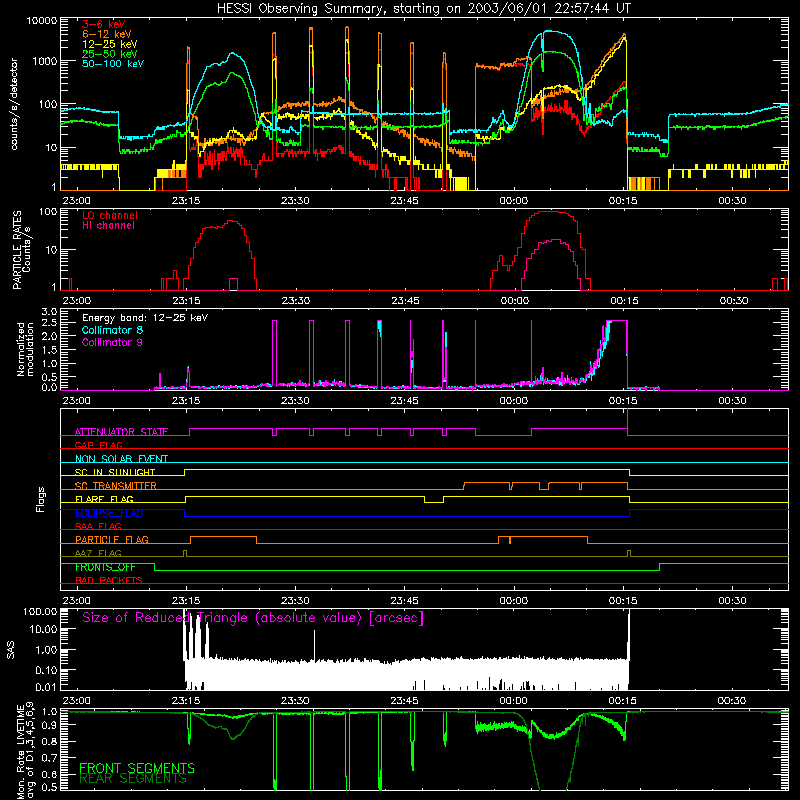Click the BAD PACKETS flag label
The width and height of the screenshot is (800, 800).
coord(109,580)
